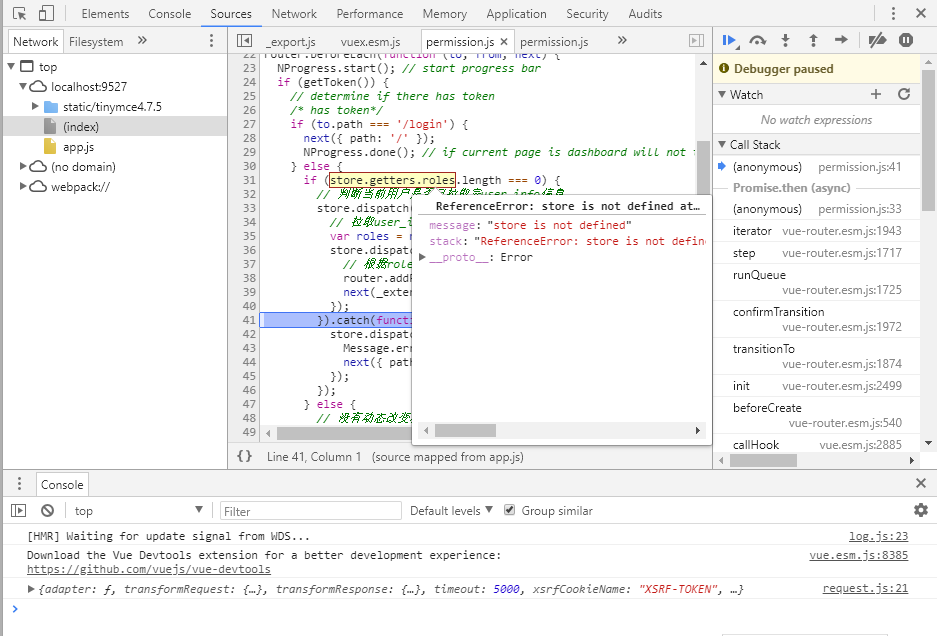Clear the console output

click(x=46, y=511)
